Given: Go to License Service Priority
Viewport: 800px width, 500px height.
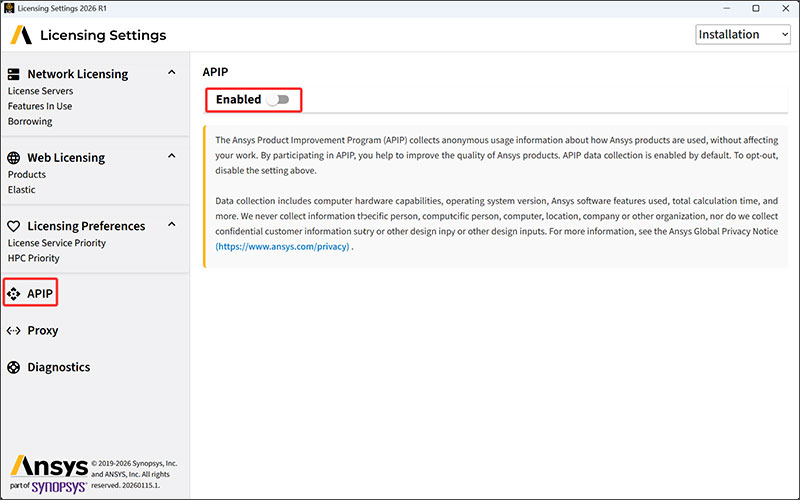Looking at the screenshot, I should click(x=57, y=243).
